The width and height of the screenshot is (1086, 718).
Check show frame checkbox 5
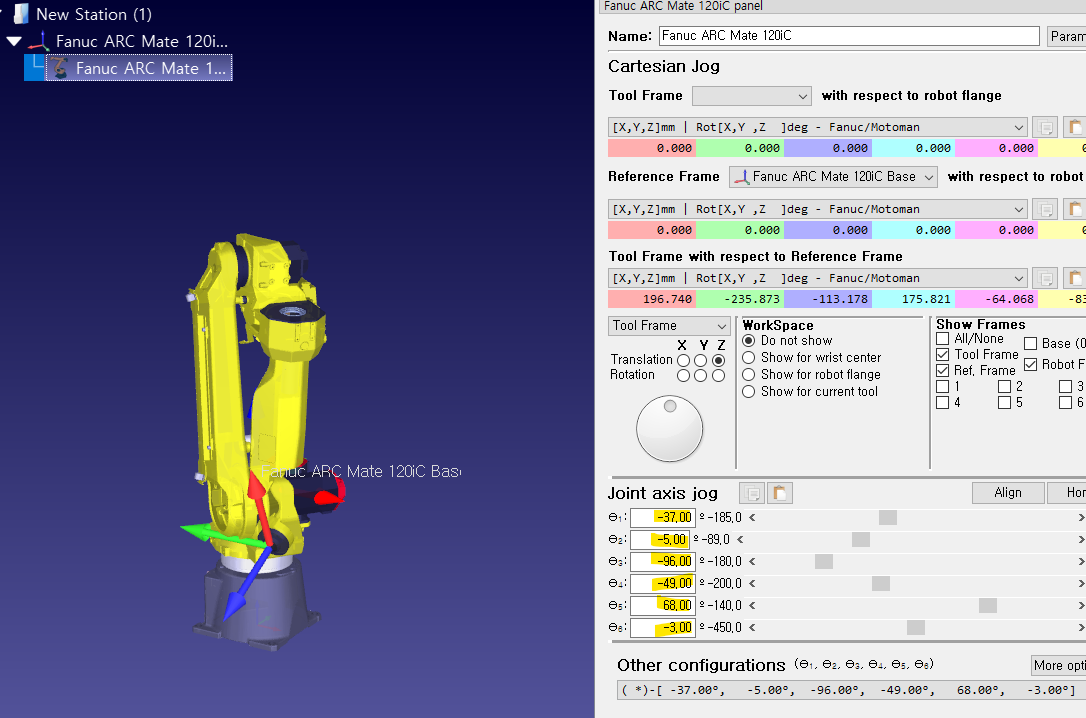pyautogui.click(x=1004, y=402)
